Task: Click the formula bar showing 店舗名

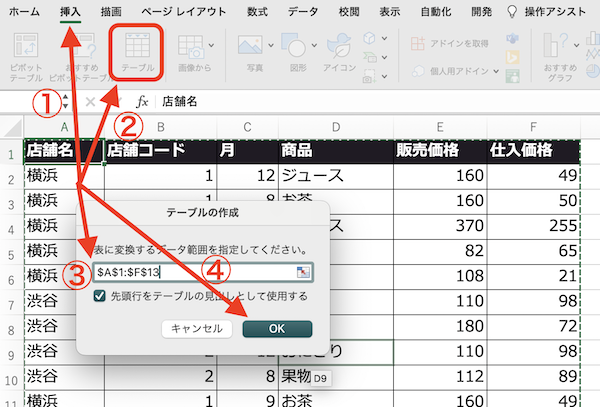Action: pos(375,102)
